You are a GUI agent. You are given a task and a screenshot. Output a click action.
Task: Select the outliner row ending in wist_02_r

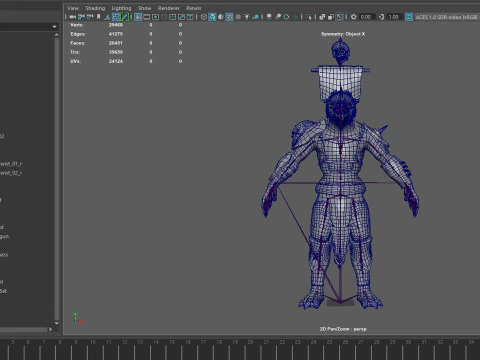11,173
